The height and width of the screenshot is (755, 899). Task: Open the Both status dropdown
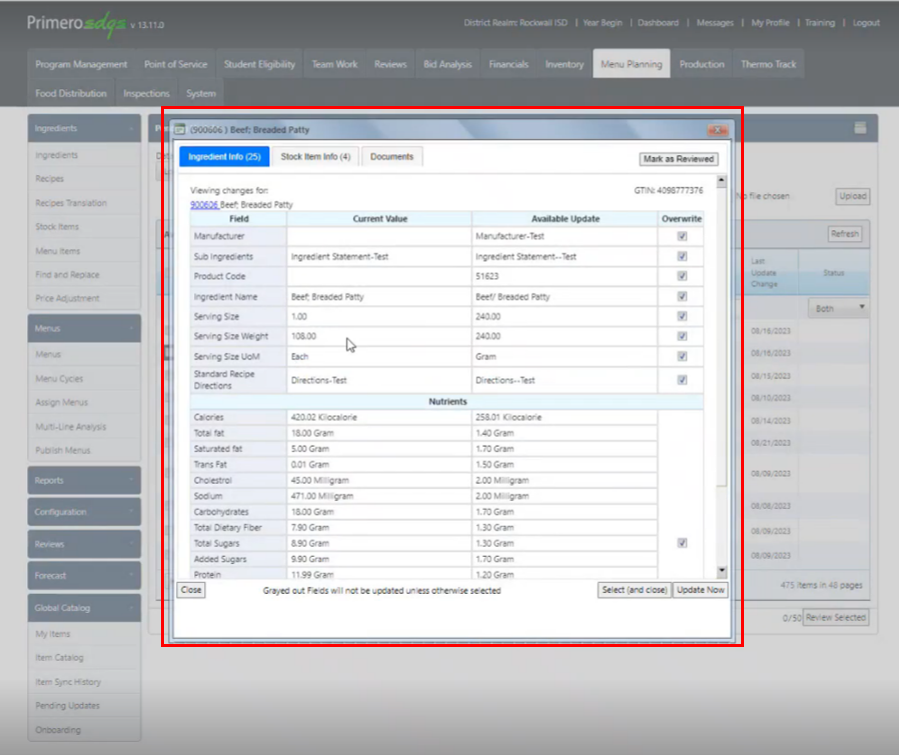click(x=840, y=309)
